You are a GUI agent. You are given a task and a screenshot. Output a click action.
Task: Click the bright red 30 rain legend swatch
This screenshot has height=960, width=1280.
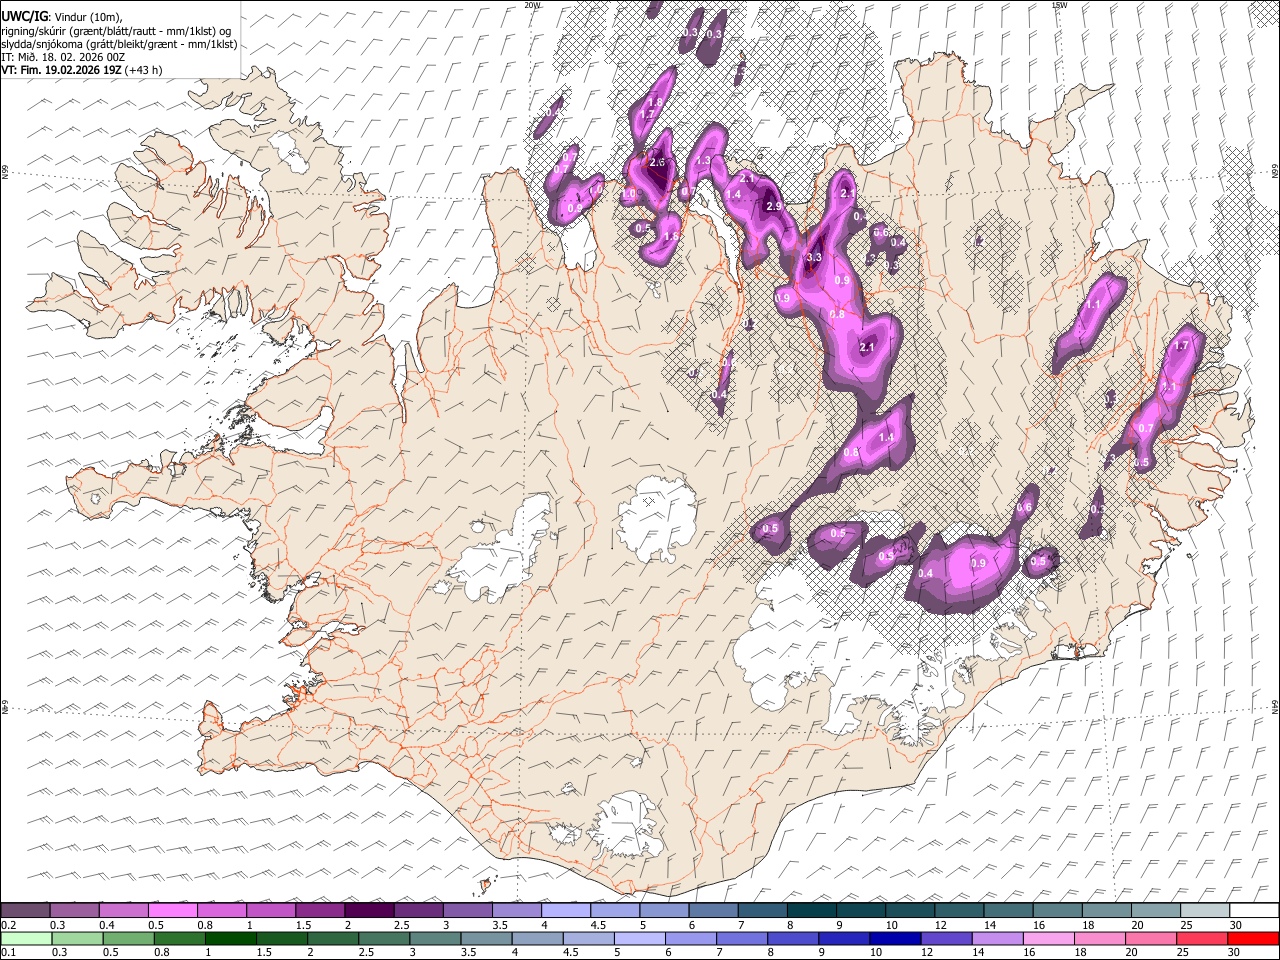click(x=1253, y=939)
